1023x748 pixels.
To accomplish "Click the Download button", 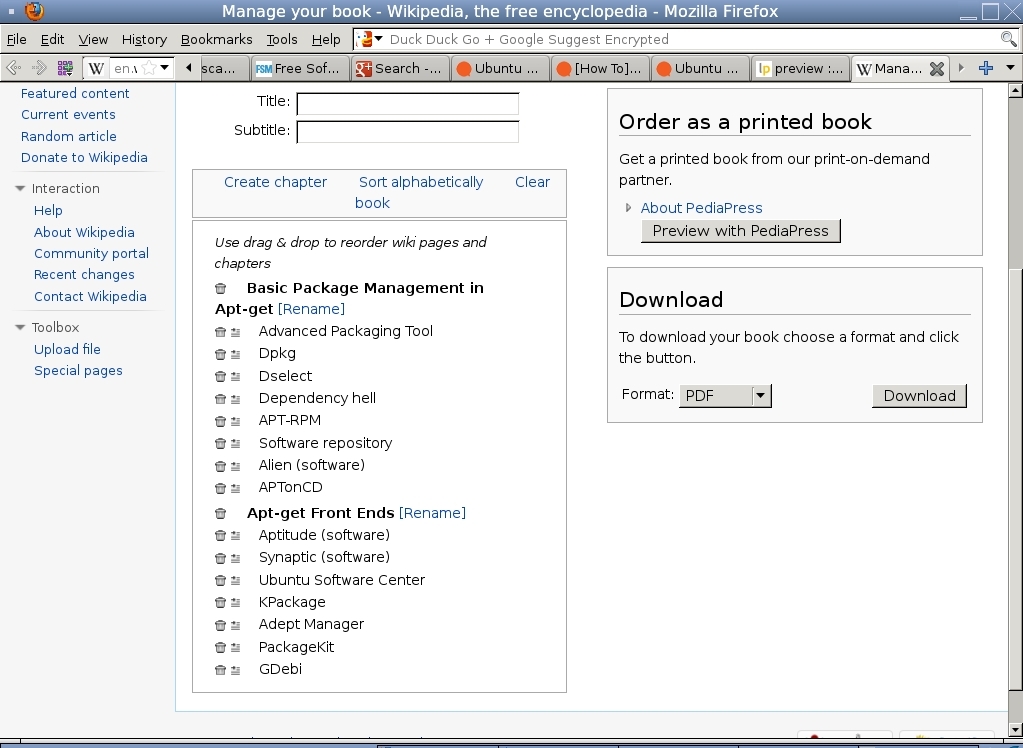I will [x=919, y=396].
